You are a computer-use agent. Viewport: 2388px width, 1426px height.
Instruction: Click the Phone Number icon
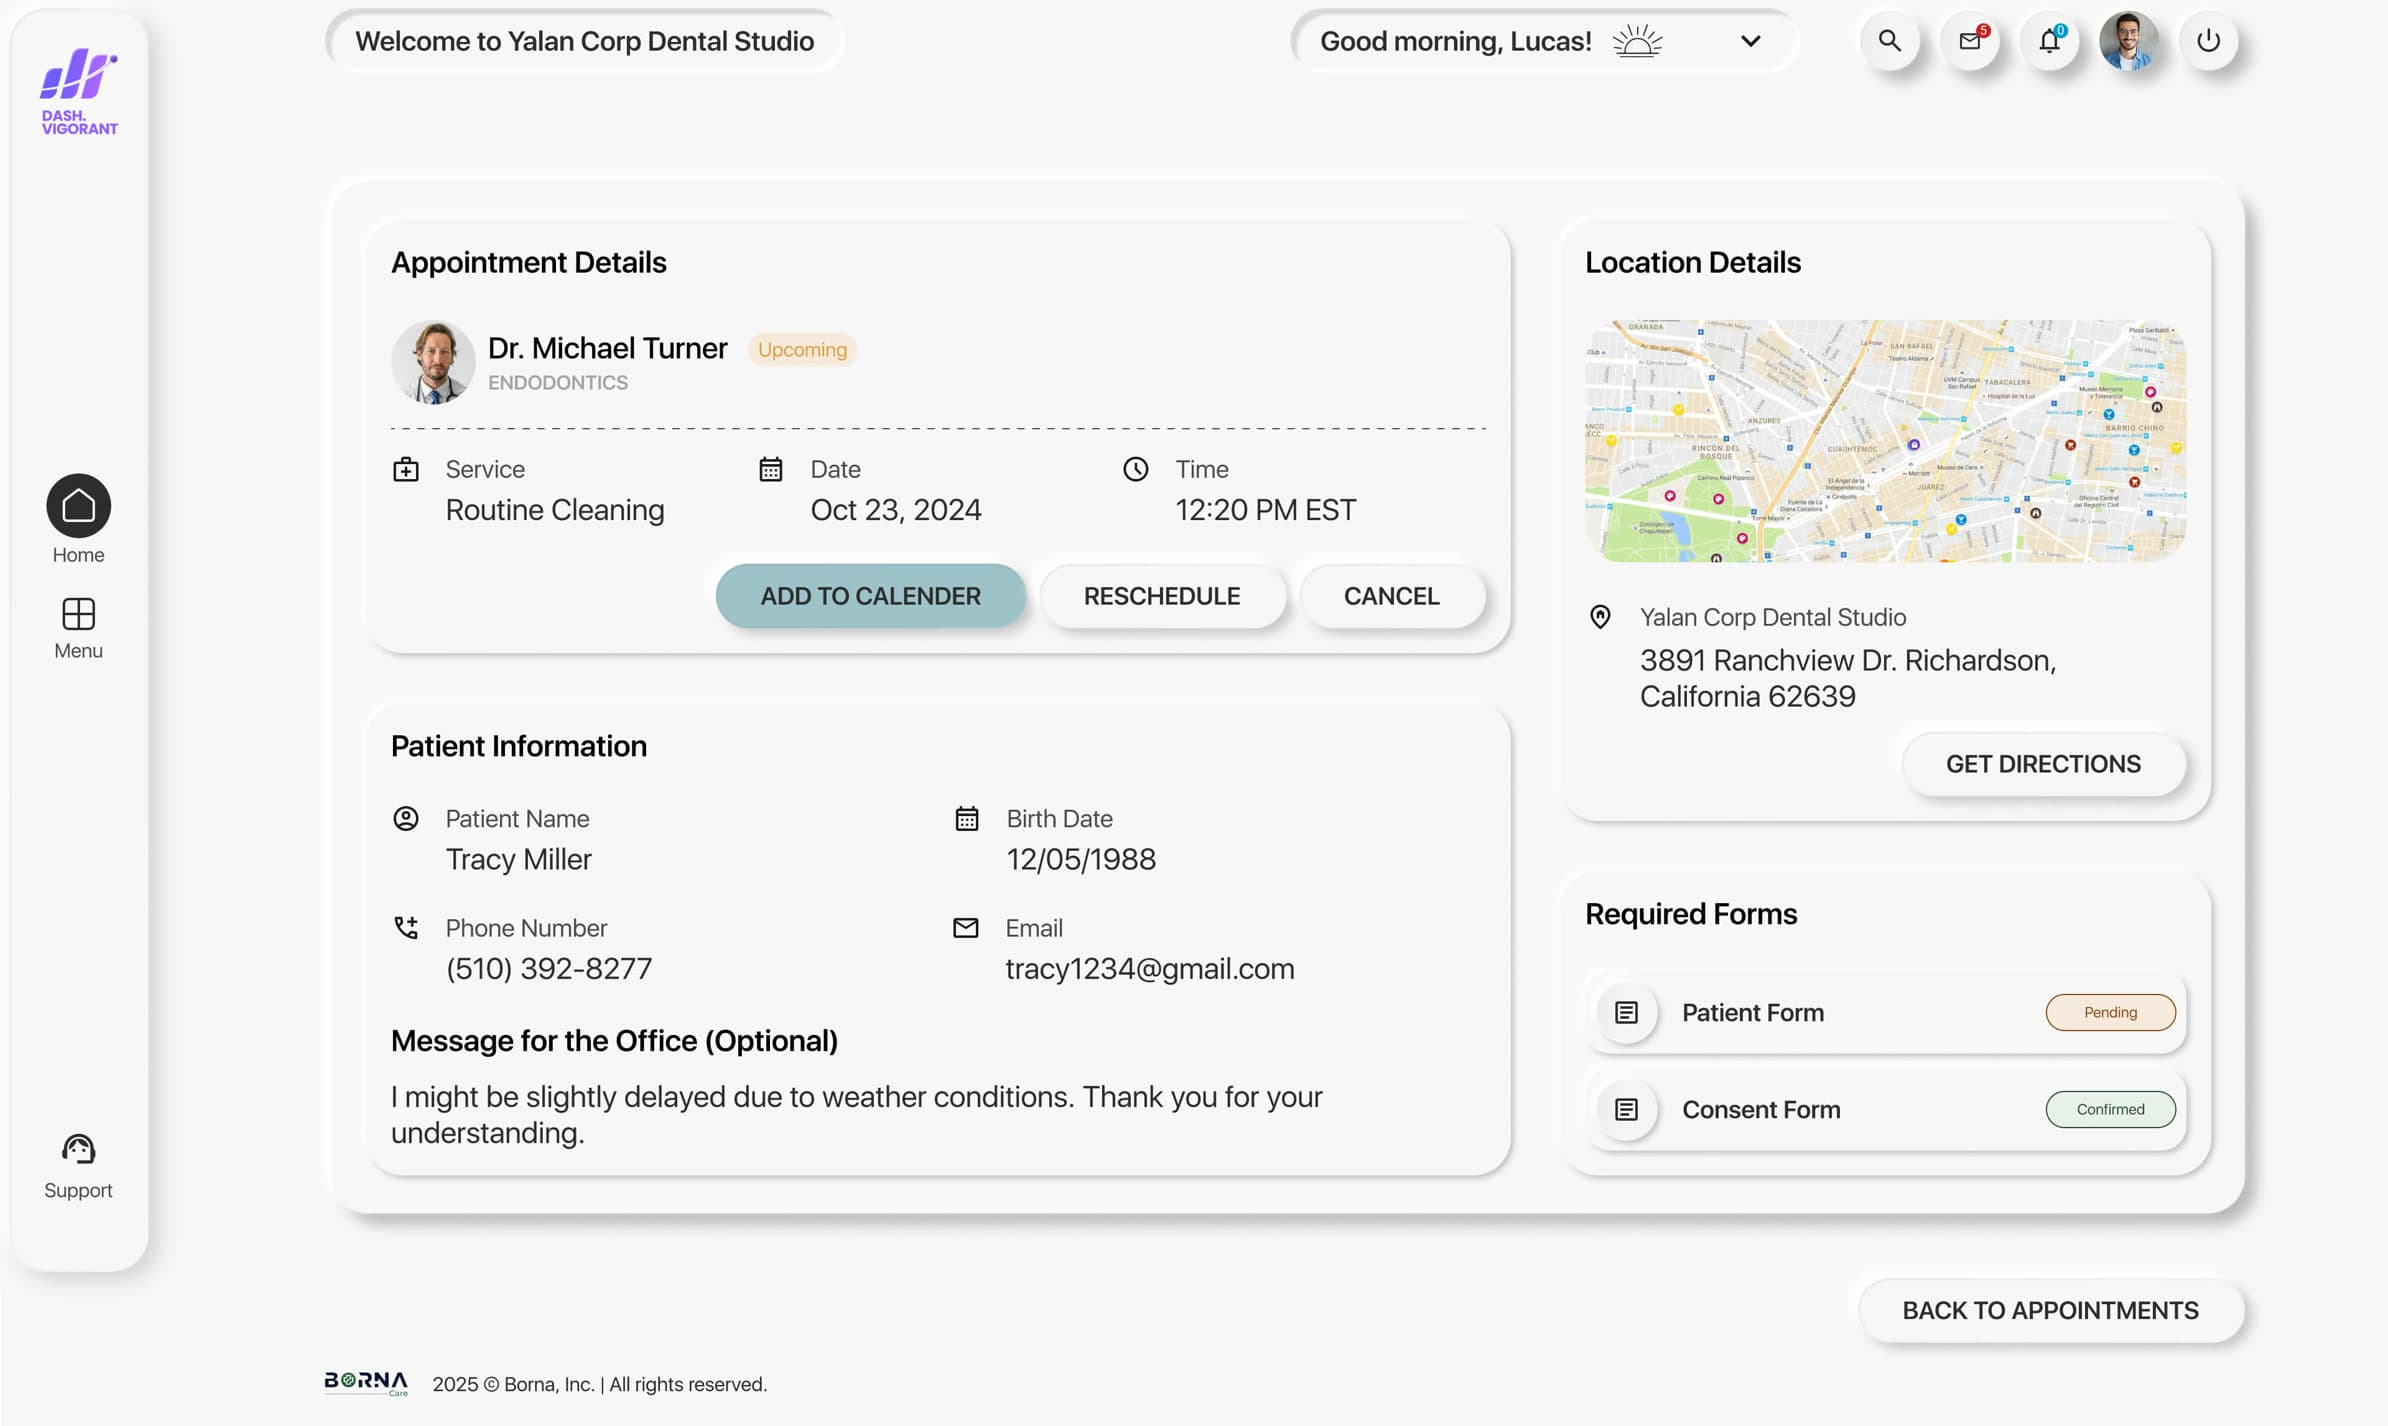(406, 928)
